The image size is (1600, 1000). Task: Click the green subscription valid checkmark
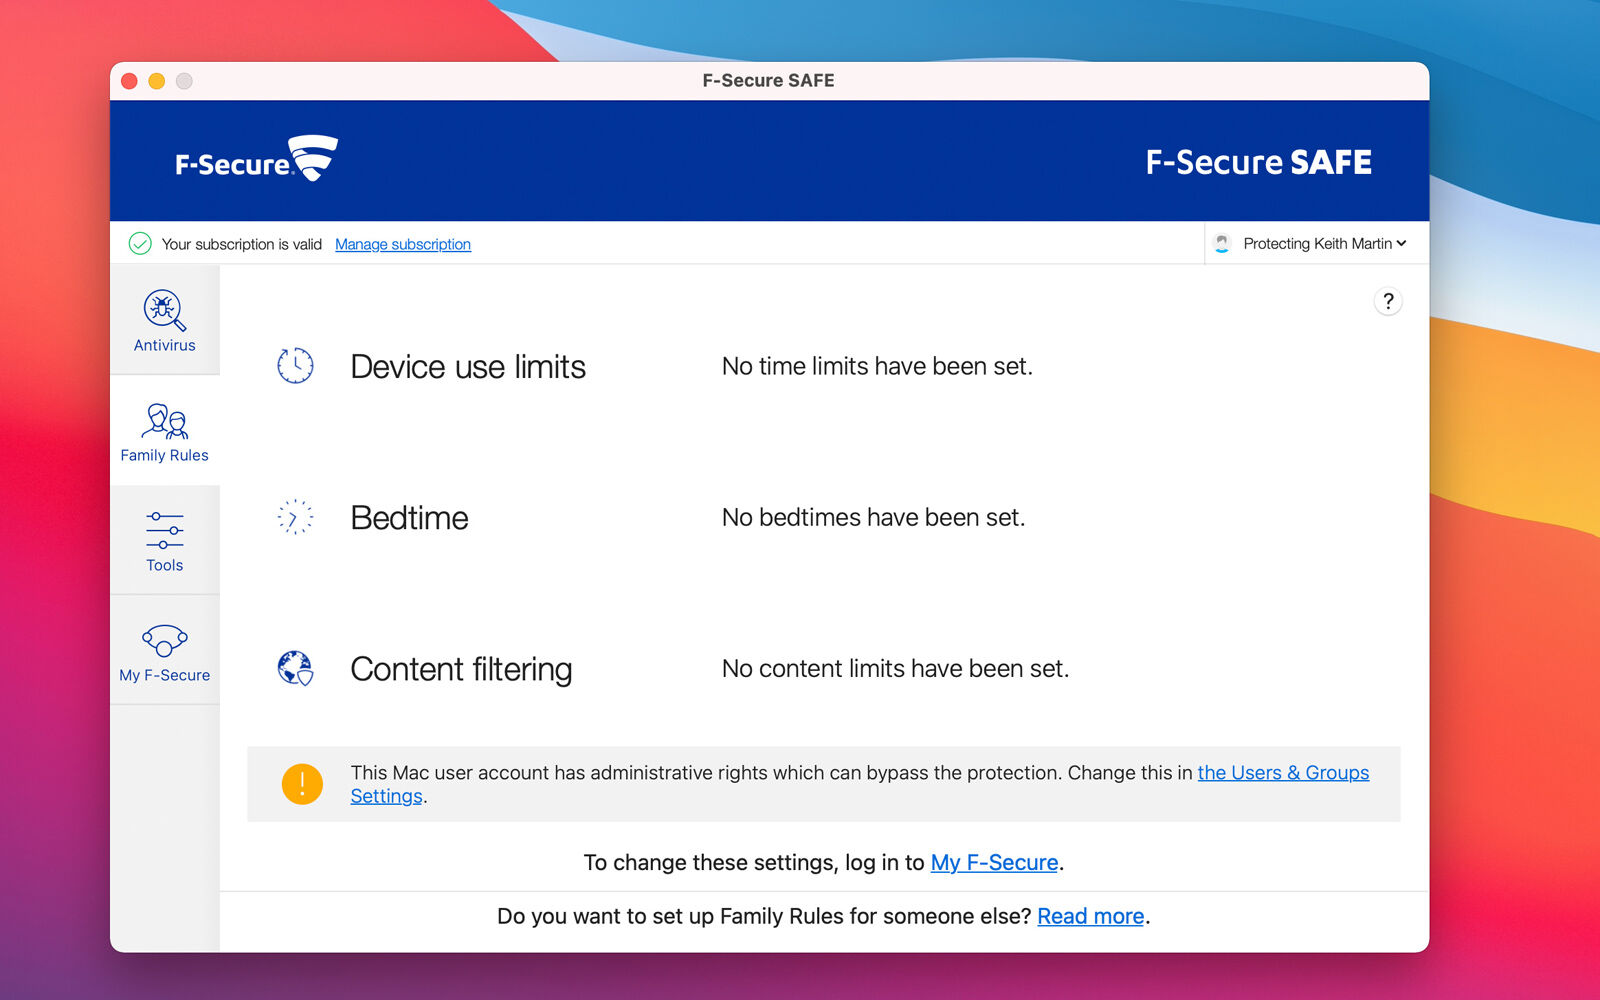(140, 243)
